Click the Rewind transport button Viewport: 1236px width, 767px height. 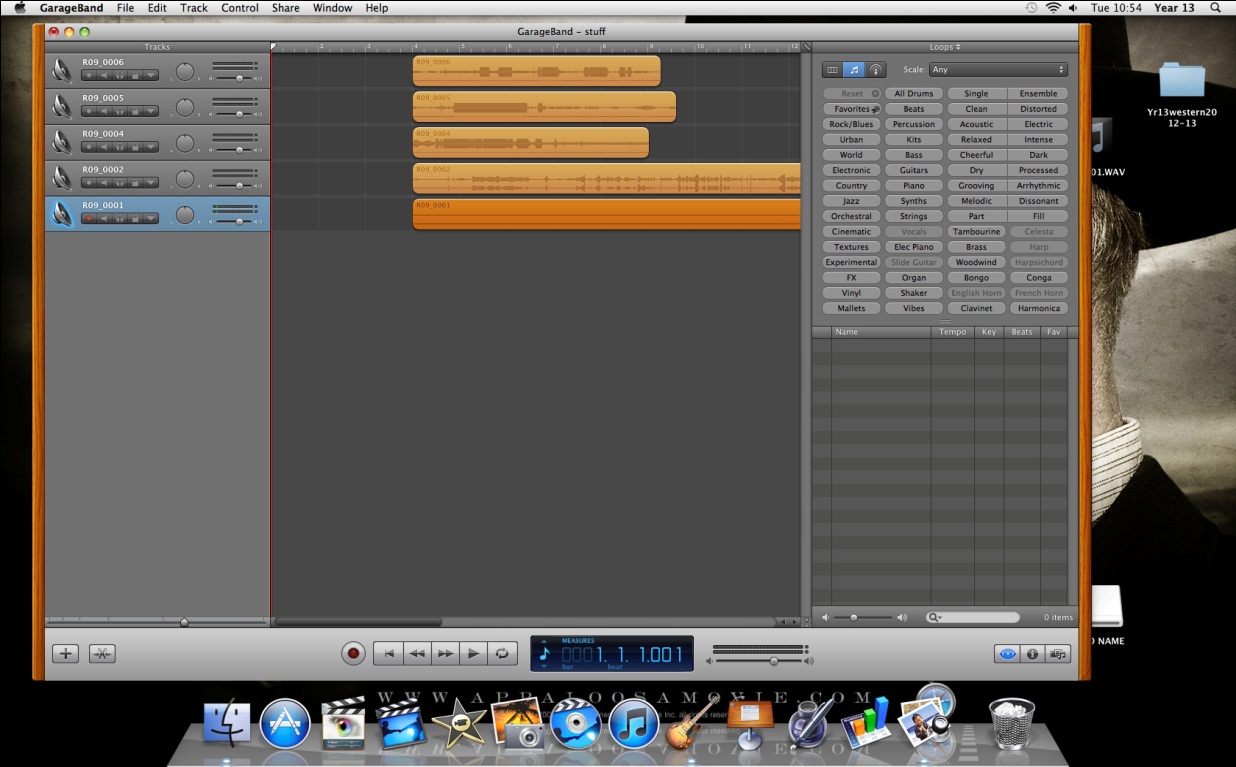pos(417,654)
